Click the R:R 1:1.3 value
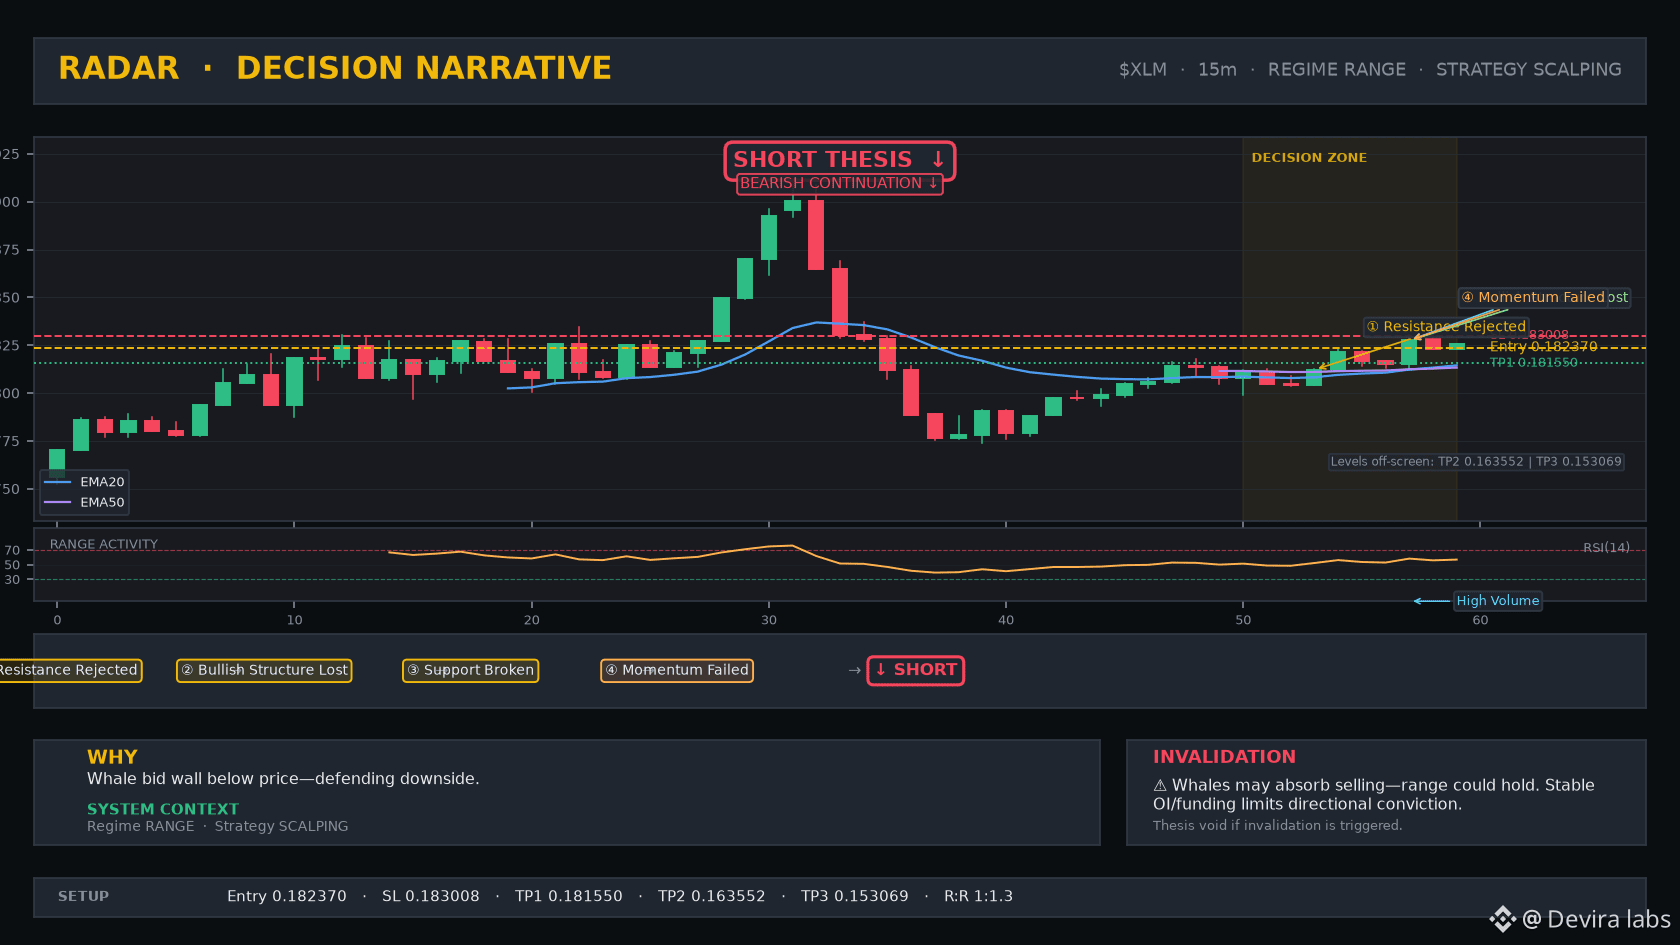The height and width of the screenshot is (945, 1680). click(979, 897)
